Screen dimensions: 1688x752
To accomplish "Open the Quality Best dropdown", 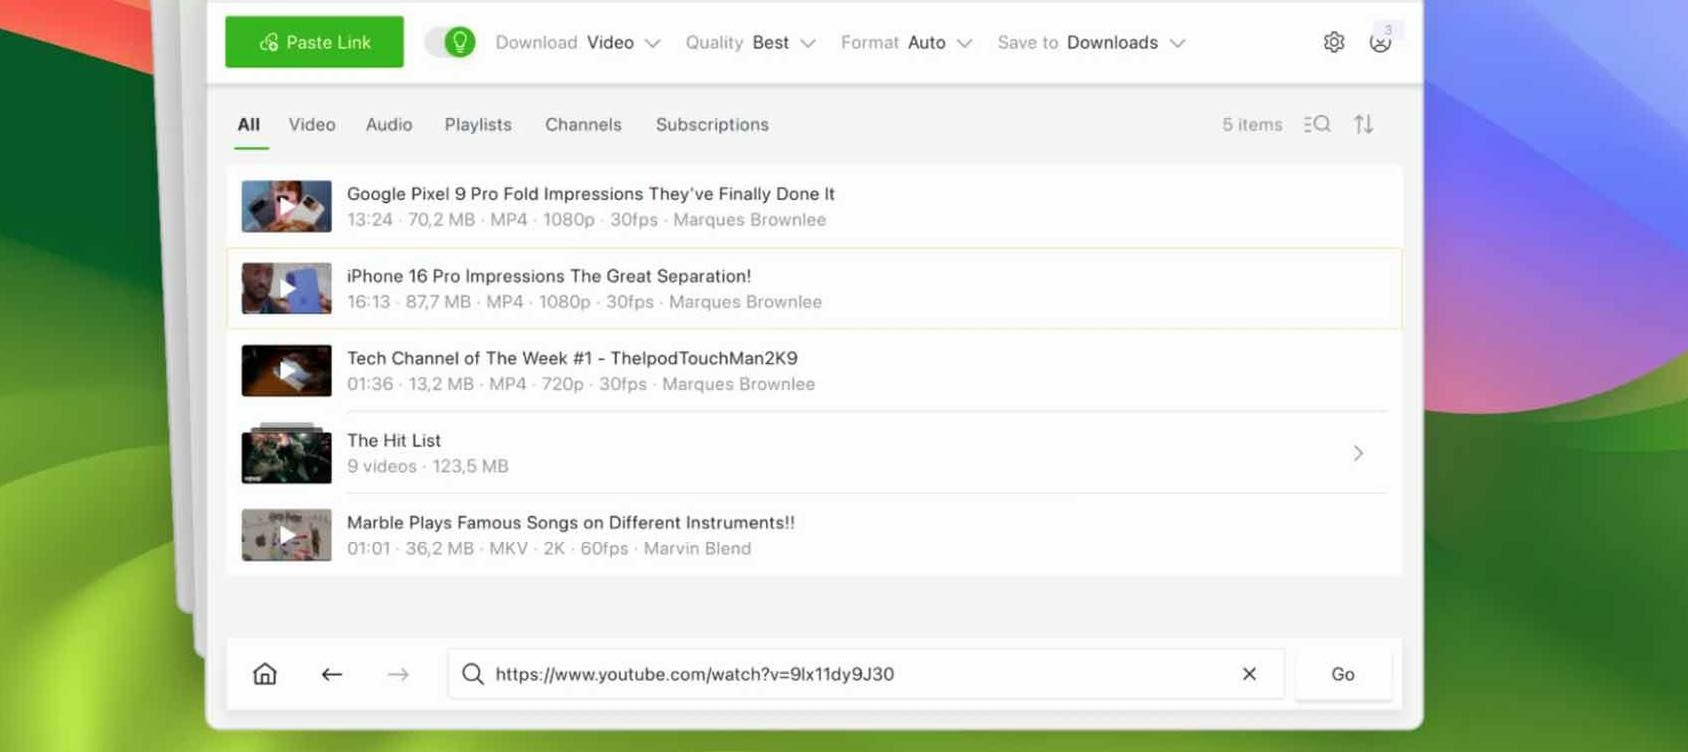I will click(750, 42).
